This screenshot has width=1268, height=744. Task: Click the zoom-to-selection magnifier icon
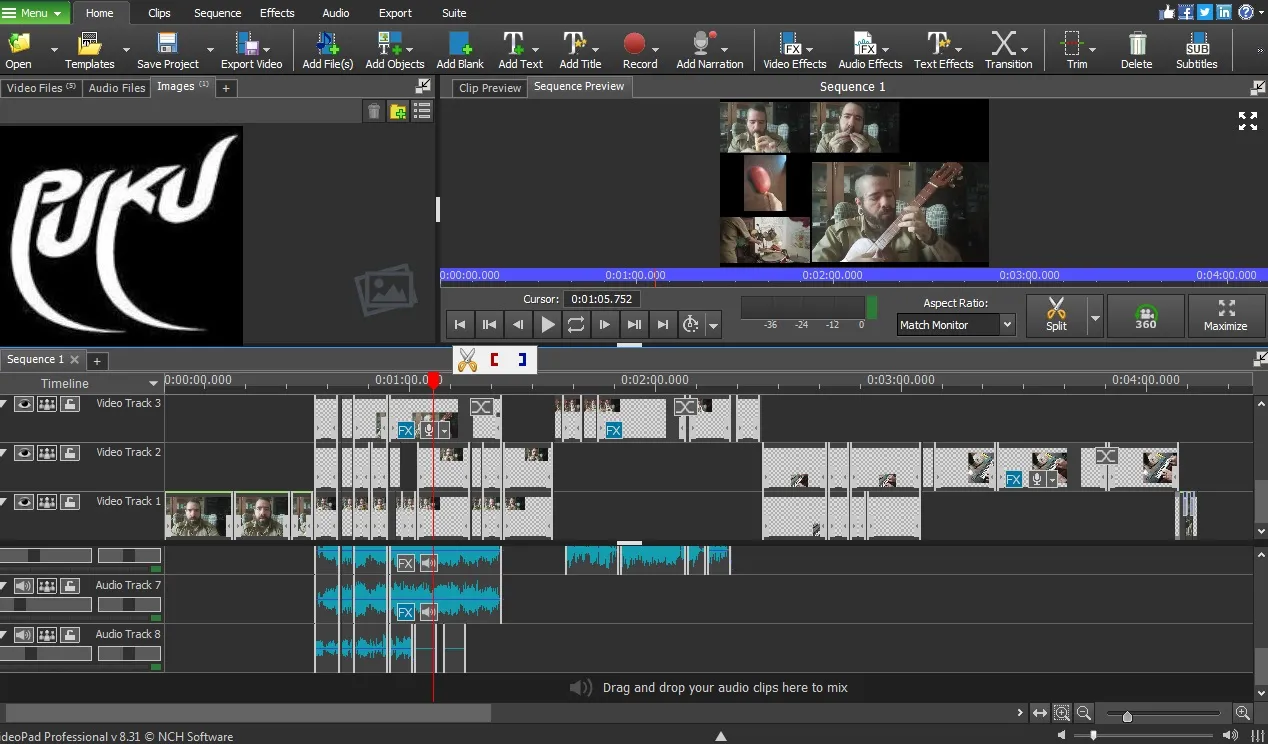tap(1062, 713)
